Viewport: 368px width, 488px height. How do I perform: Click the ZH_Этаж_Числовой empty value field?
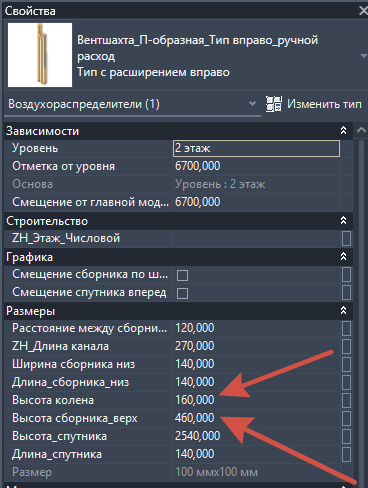pos(256,239)
